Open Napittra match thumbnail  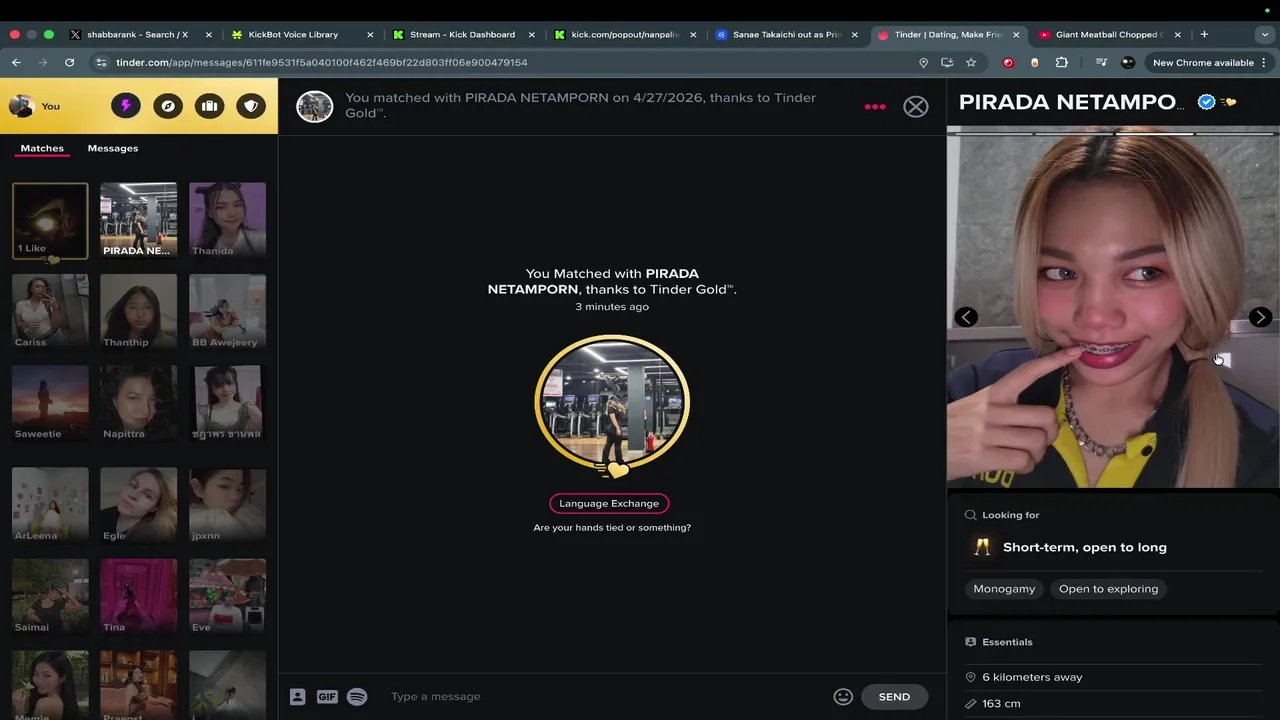click(138, 404)
